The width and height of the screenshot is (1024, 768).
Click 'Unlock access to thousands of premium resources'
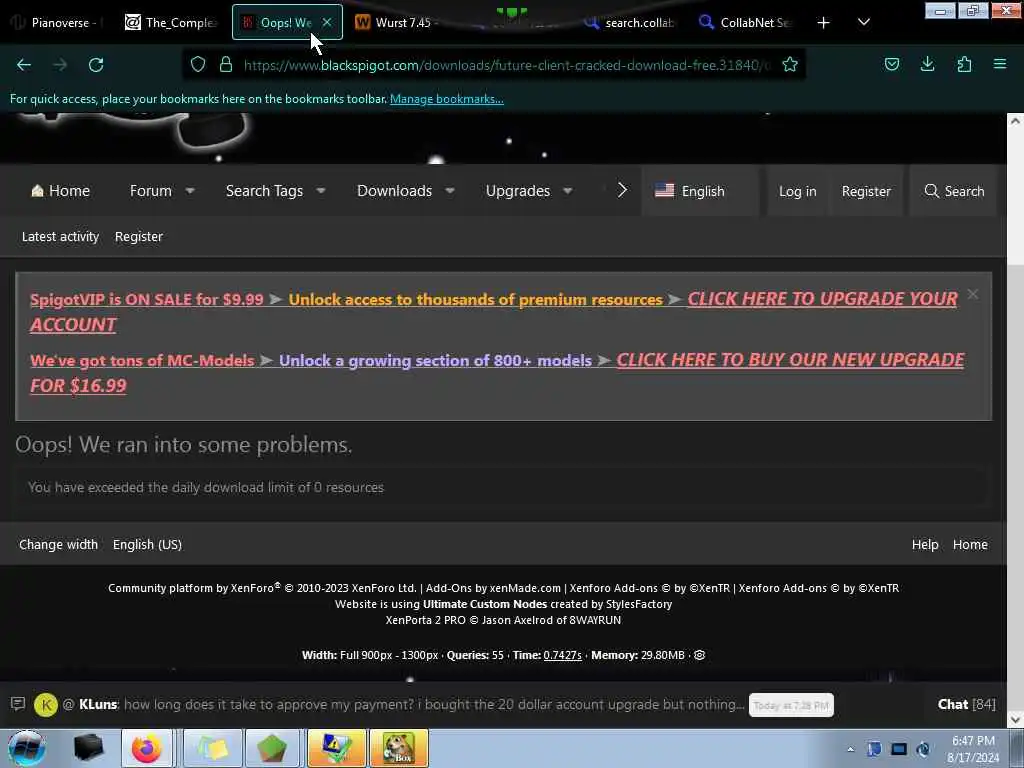tap(475, 299)
